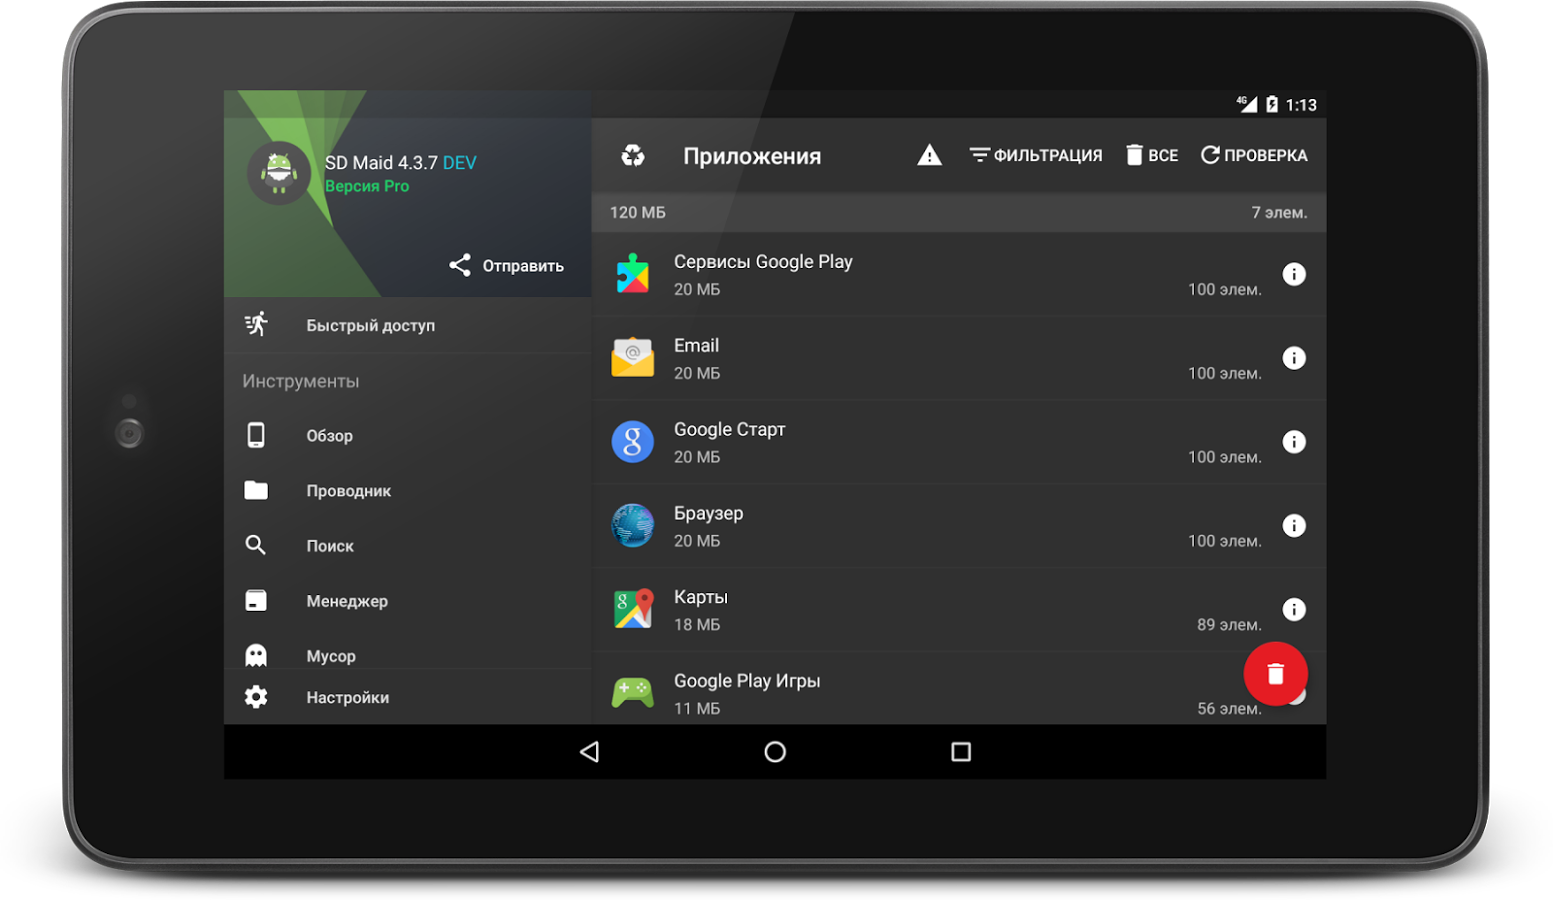Click the Версия Pro label
Image resolution: width=1553 pixels, height=900 pixels.
point(367,186)
